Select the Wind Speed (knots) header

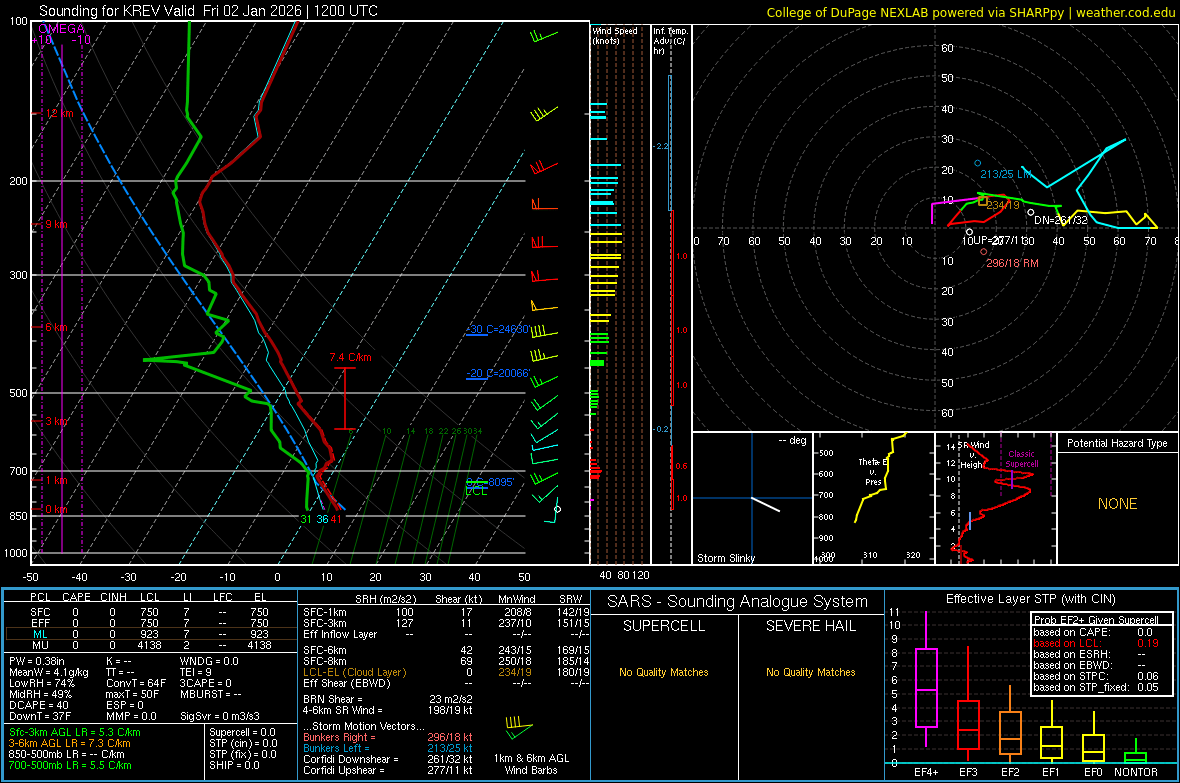[x=615, y=35]
